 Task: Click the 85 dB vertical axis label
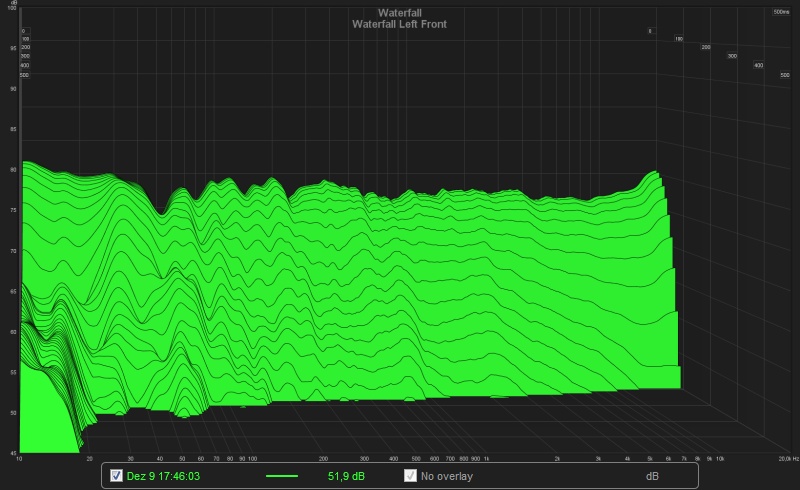click(x=13, y=129)
